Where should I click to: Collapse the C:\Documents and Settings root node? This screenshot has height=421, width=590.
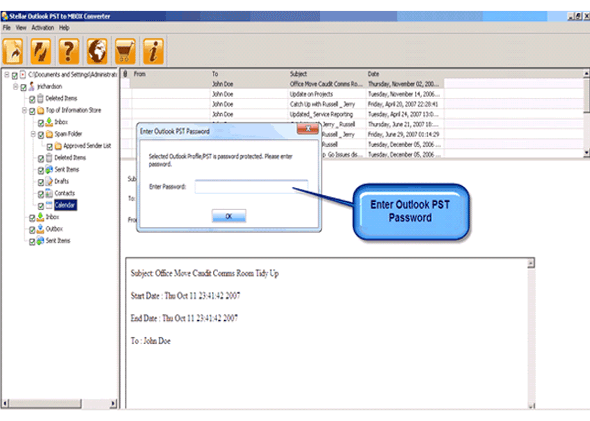[6, 75]
